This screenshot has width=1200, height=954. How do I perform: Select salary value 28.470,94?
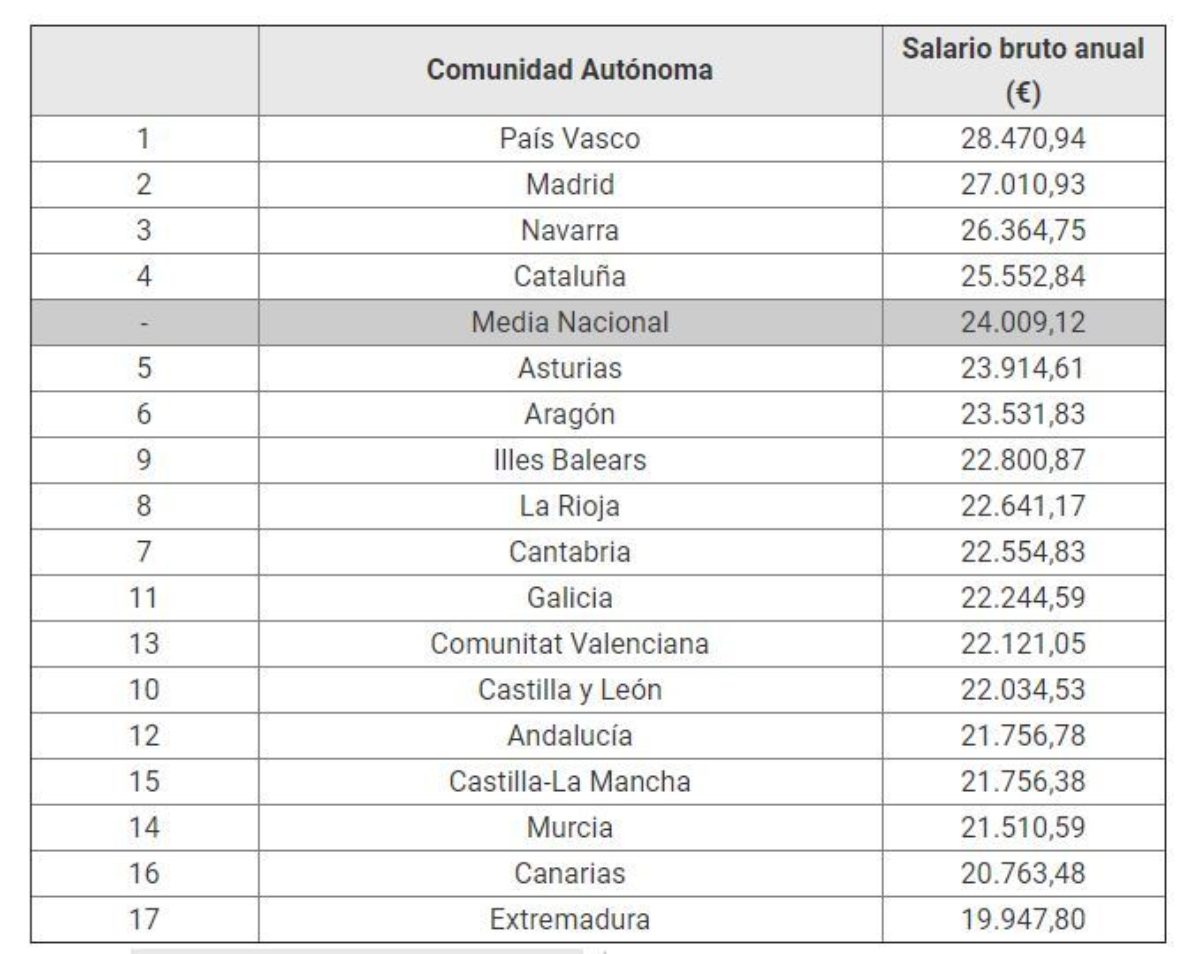pos(1023,139)
